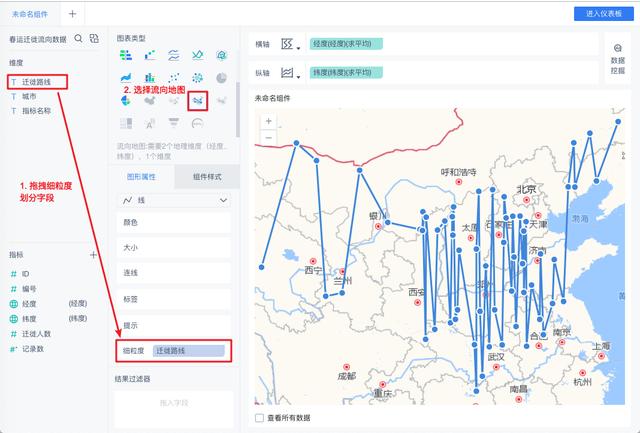
Task: Select the funnel chart type
Action: tap(174, 123)
